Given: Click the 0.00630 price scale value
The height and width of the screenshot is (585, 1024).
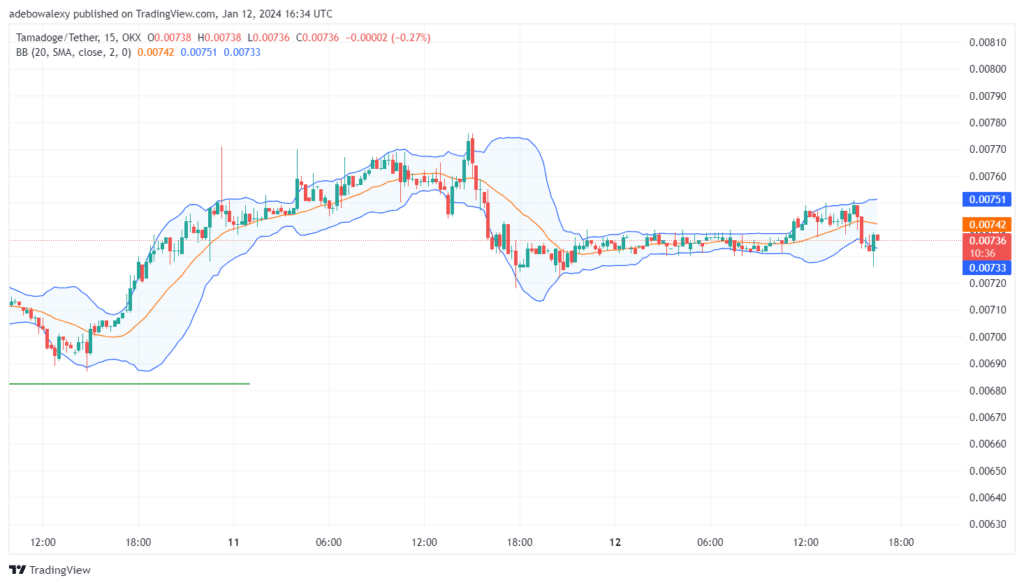Looking at the screenshot, I should point(987,524).
